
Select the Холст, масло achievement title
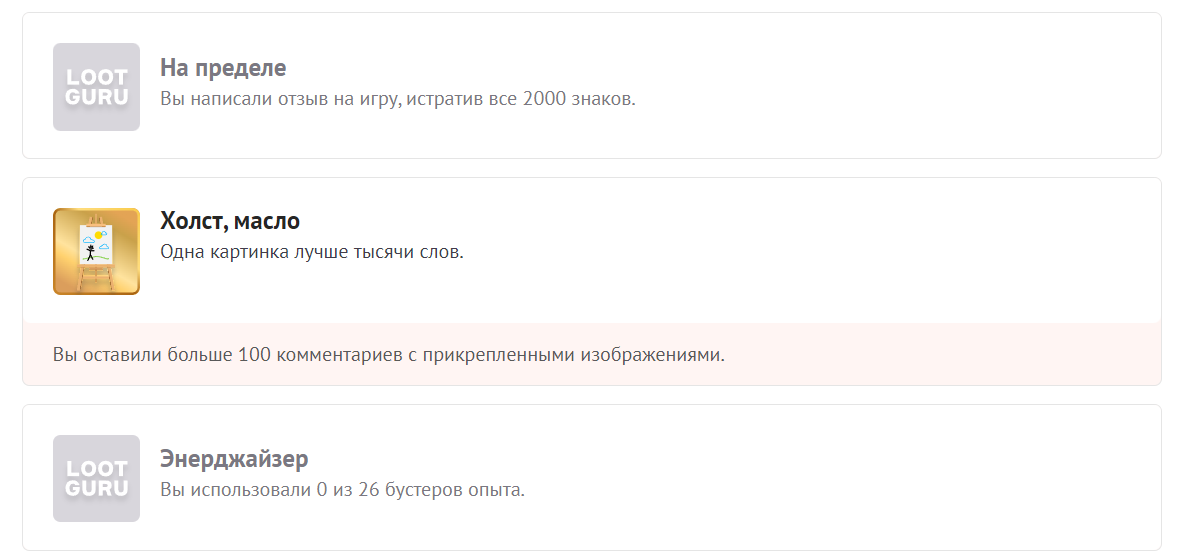click(230, 221)
